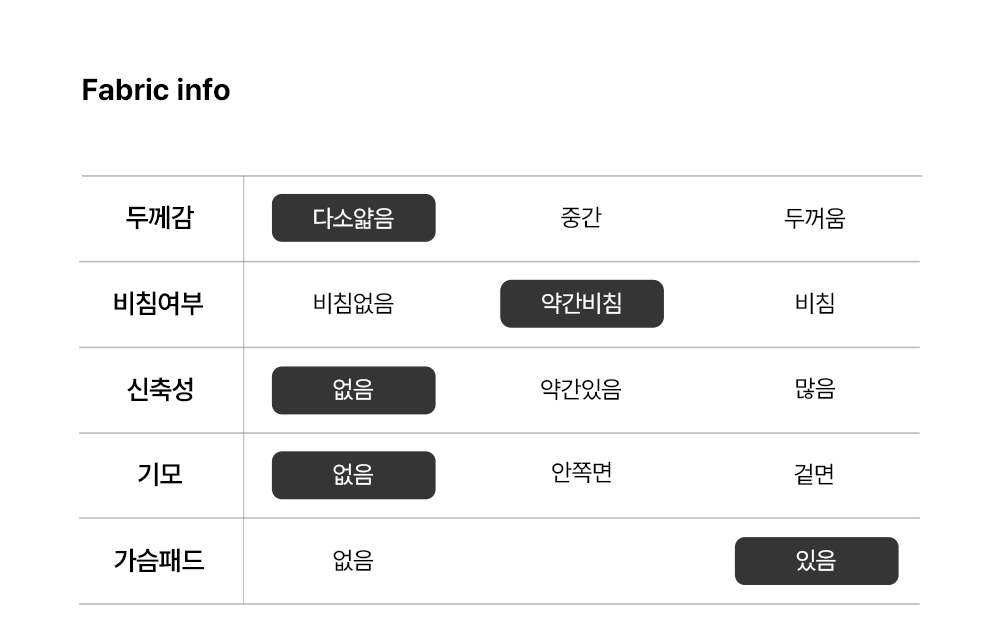1000x631 pixels.
Task: Select the highlighted 약간비침 option
Action: (582, 304)
